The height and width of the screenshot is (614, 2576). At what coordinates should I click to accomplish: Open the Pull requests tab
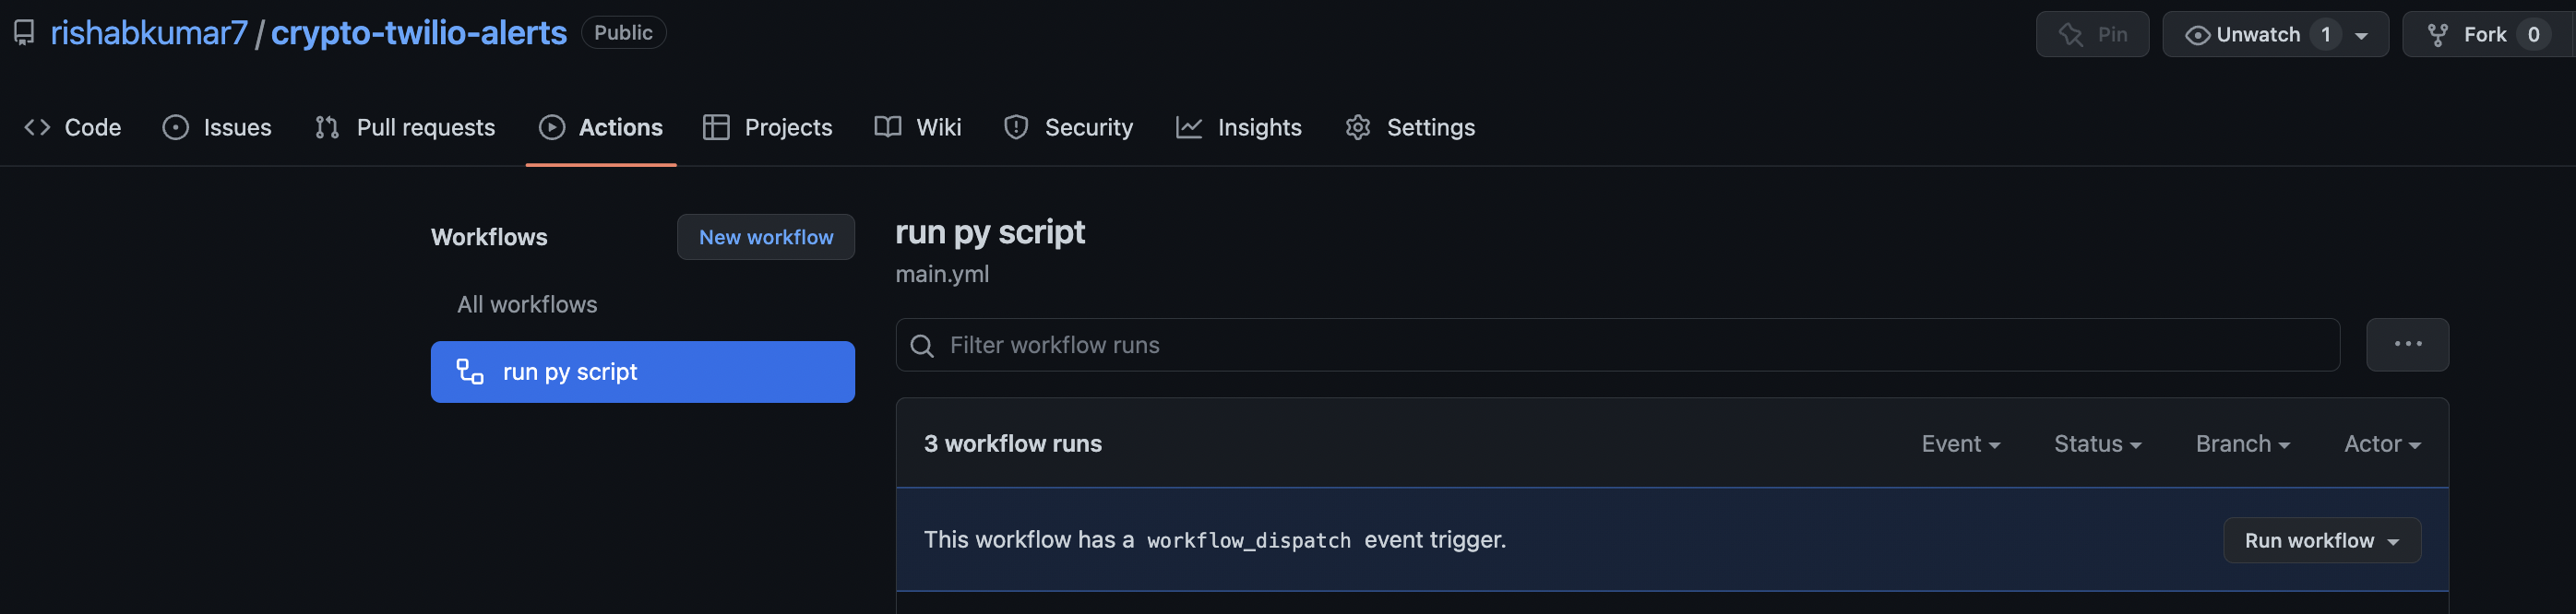(405, 127)
